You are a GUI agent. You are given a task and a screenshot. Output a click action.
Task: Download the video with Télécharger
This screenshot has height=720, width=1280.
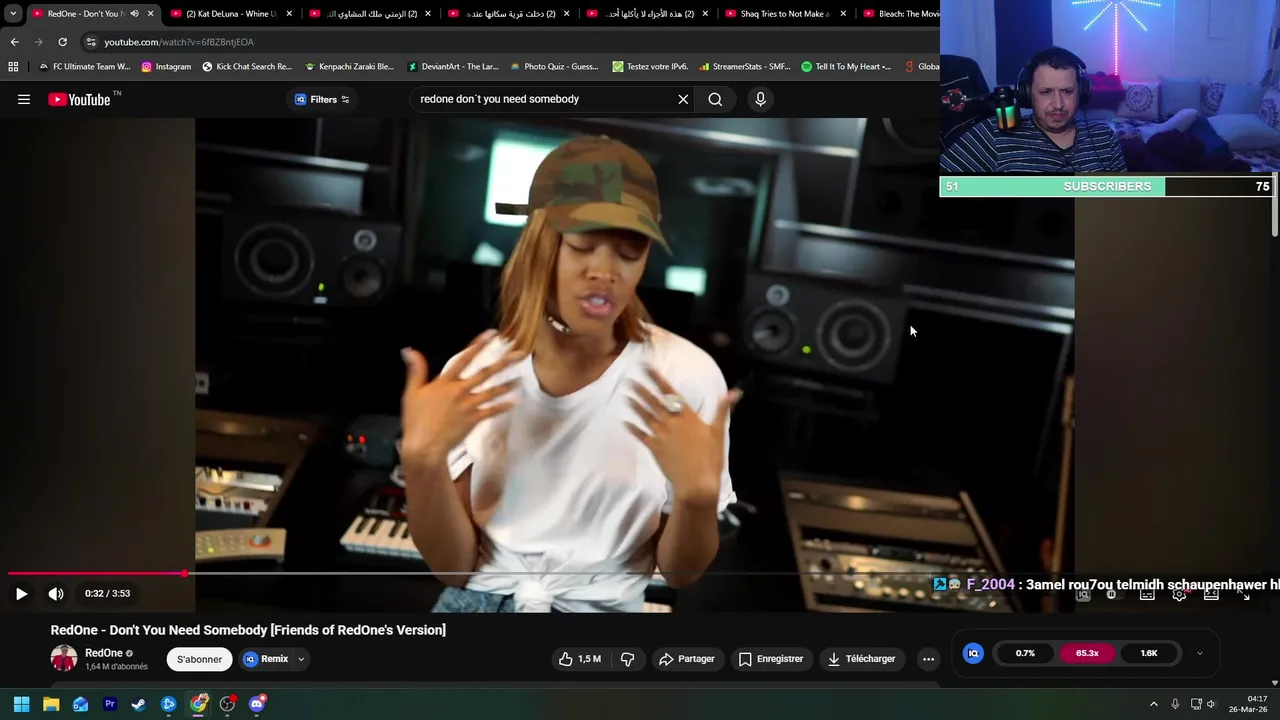(861, 659)
